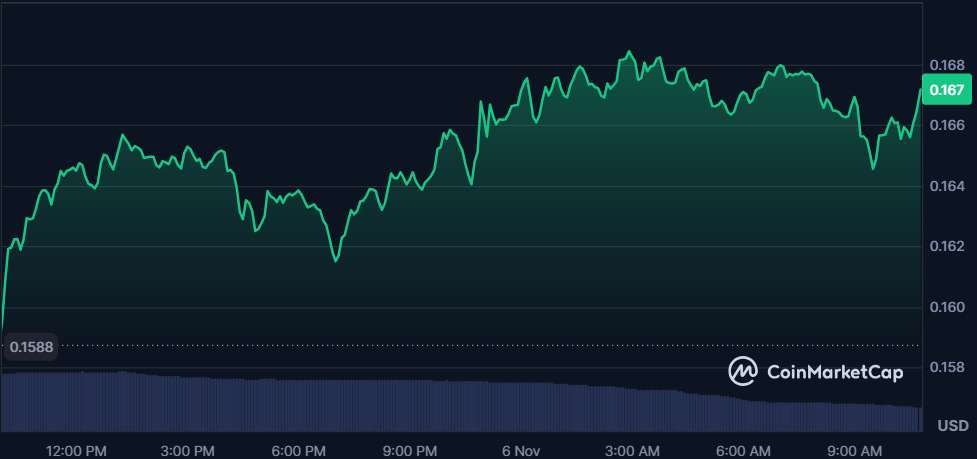
Task: Select the 6:00 PM time axis label
Action: [299, 448]
